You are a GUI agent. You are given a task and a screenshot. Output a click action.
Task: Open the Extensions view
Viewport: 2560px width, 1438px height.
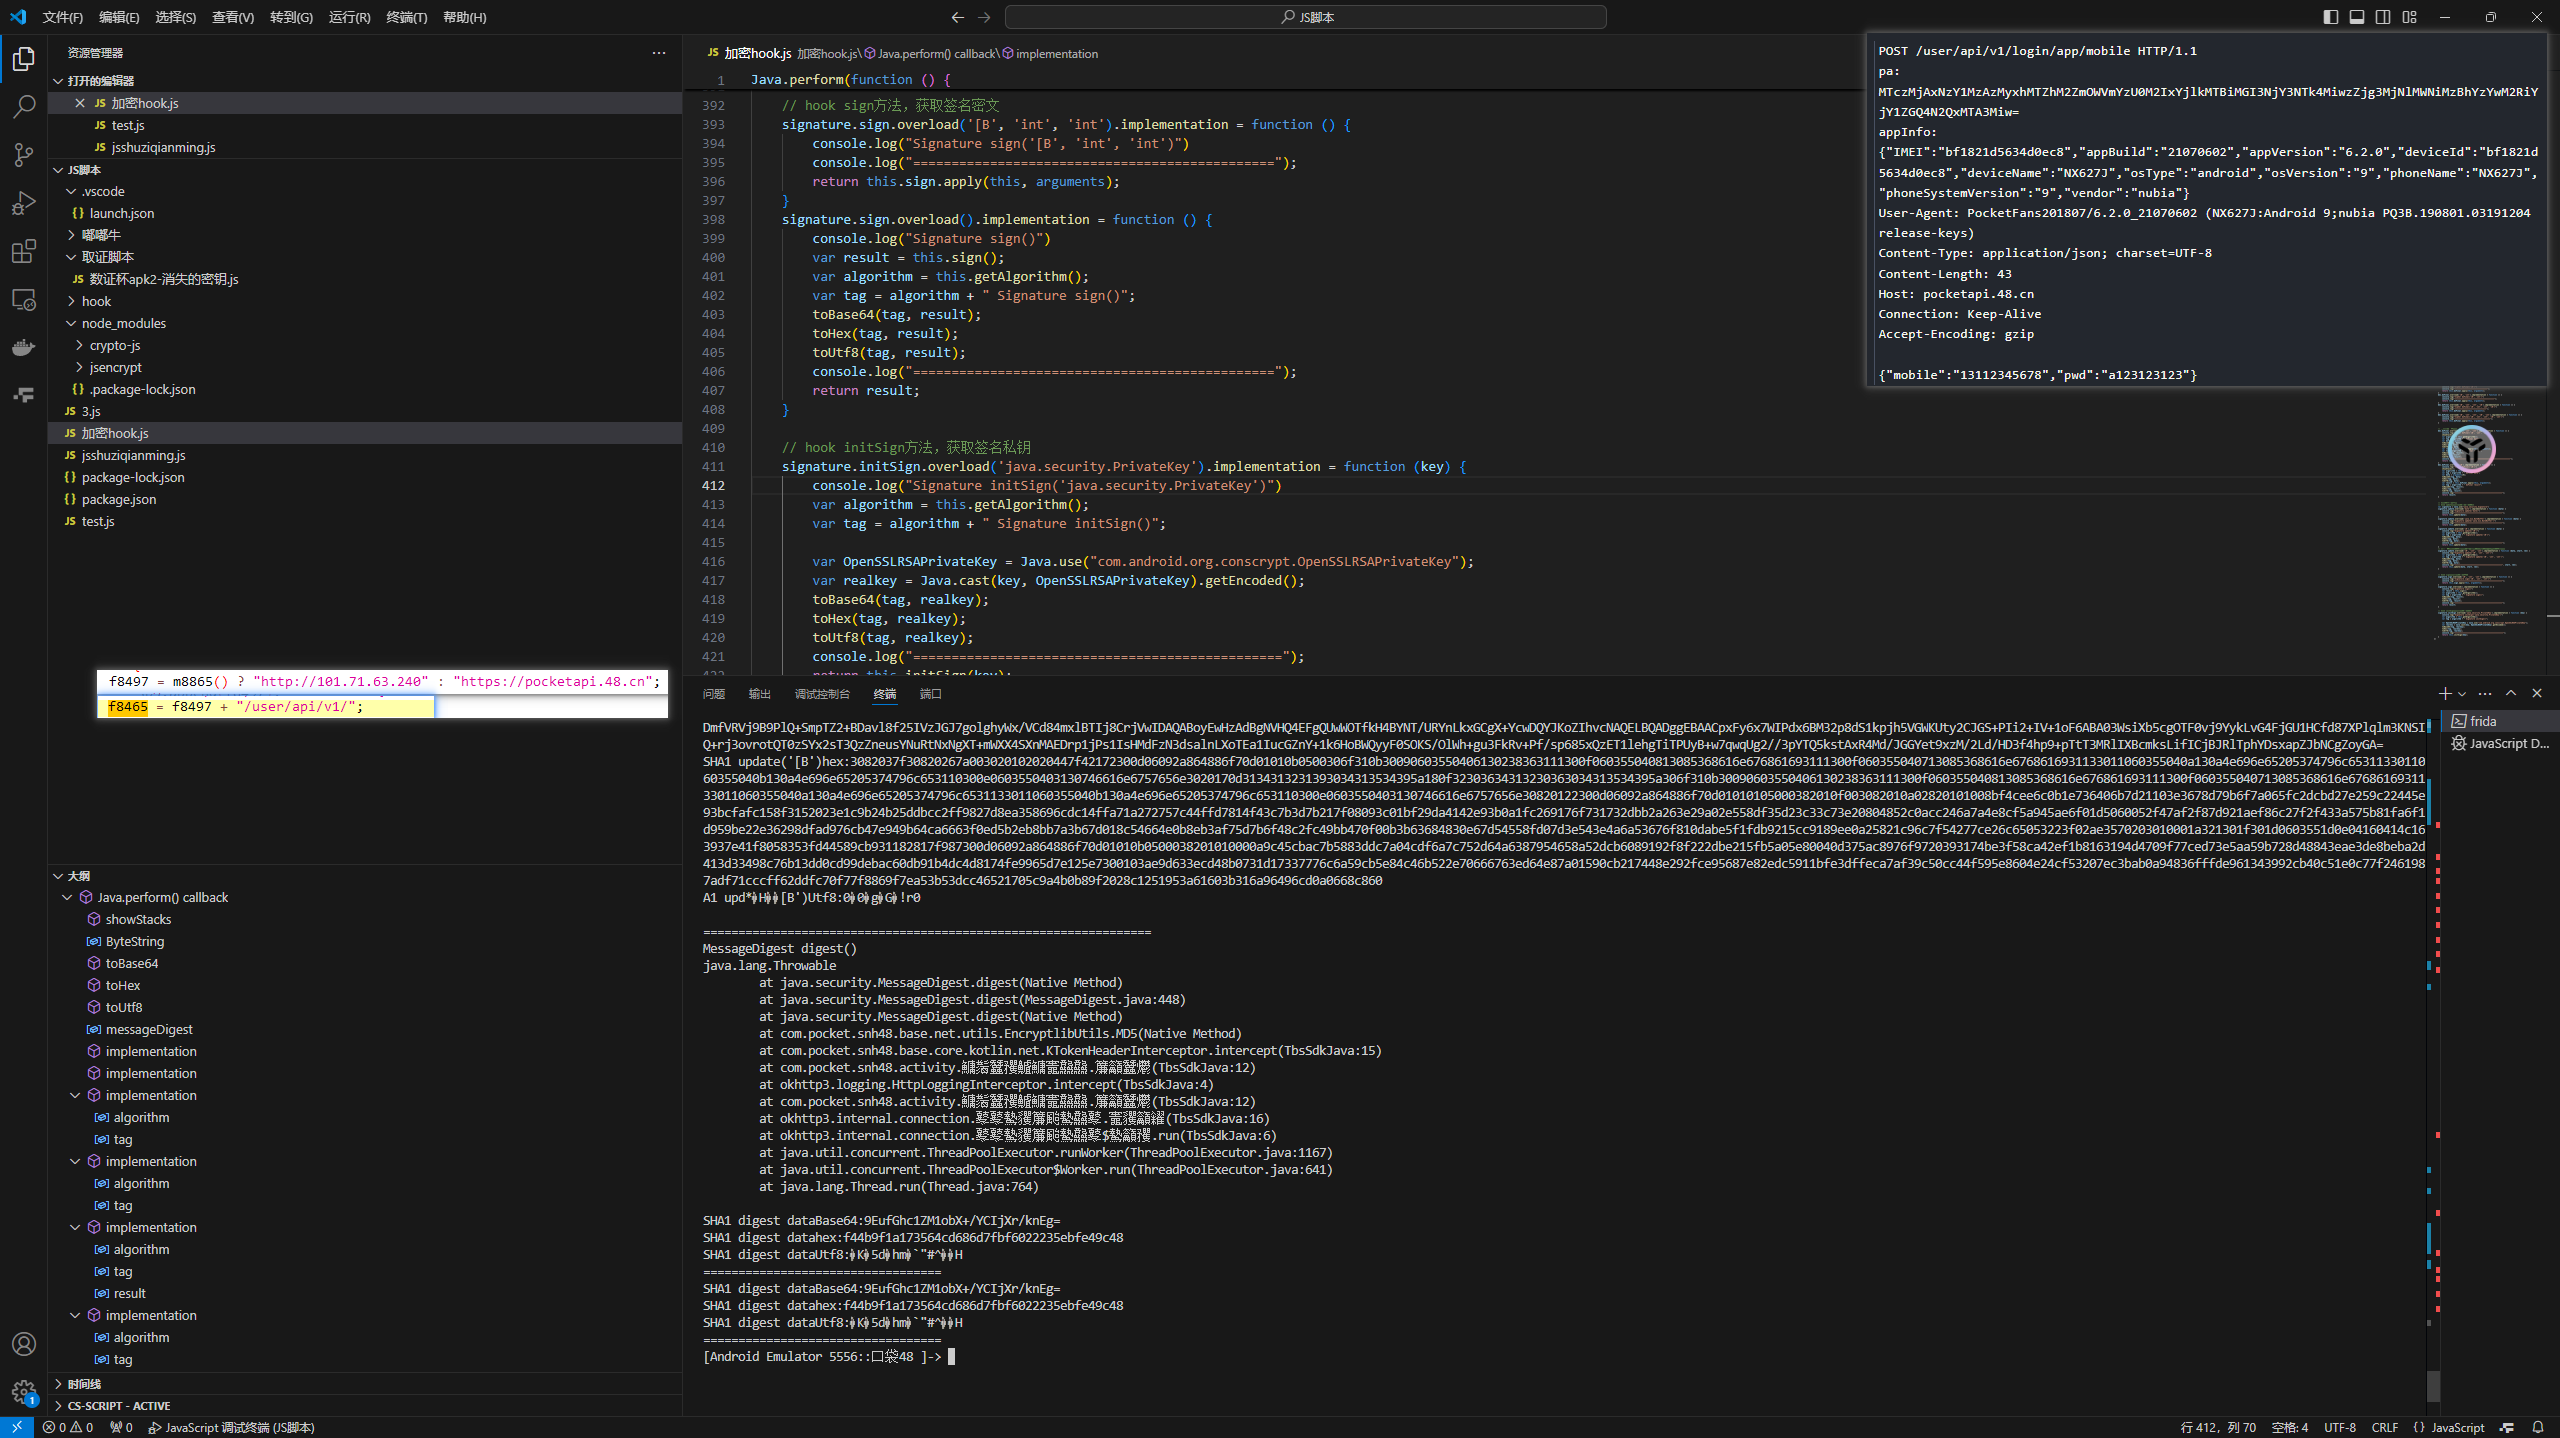[24, 251]
